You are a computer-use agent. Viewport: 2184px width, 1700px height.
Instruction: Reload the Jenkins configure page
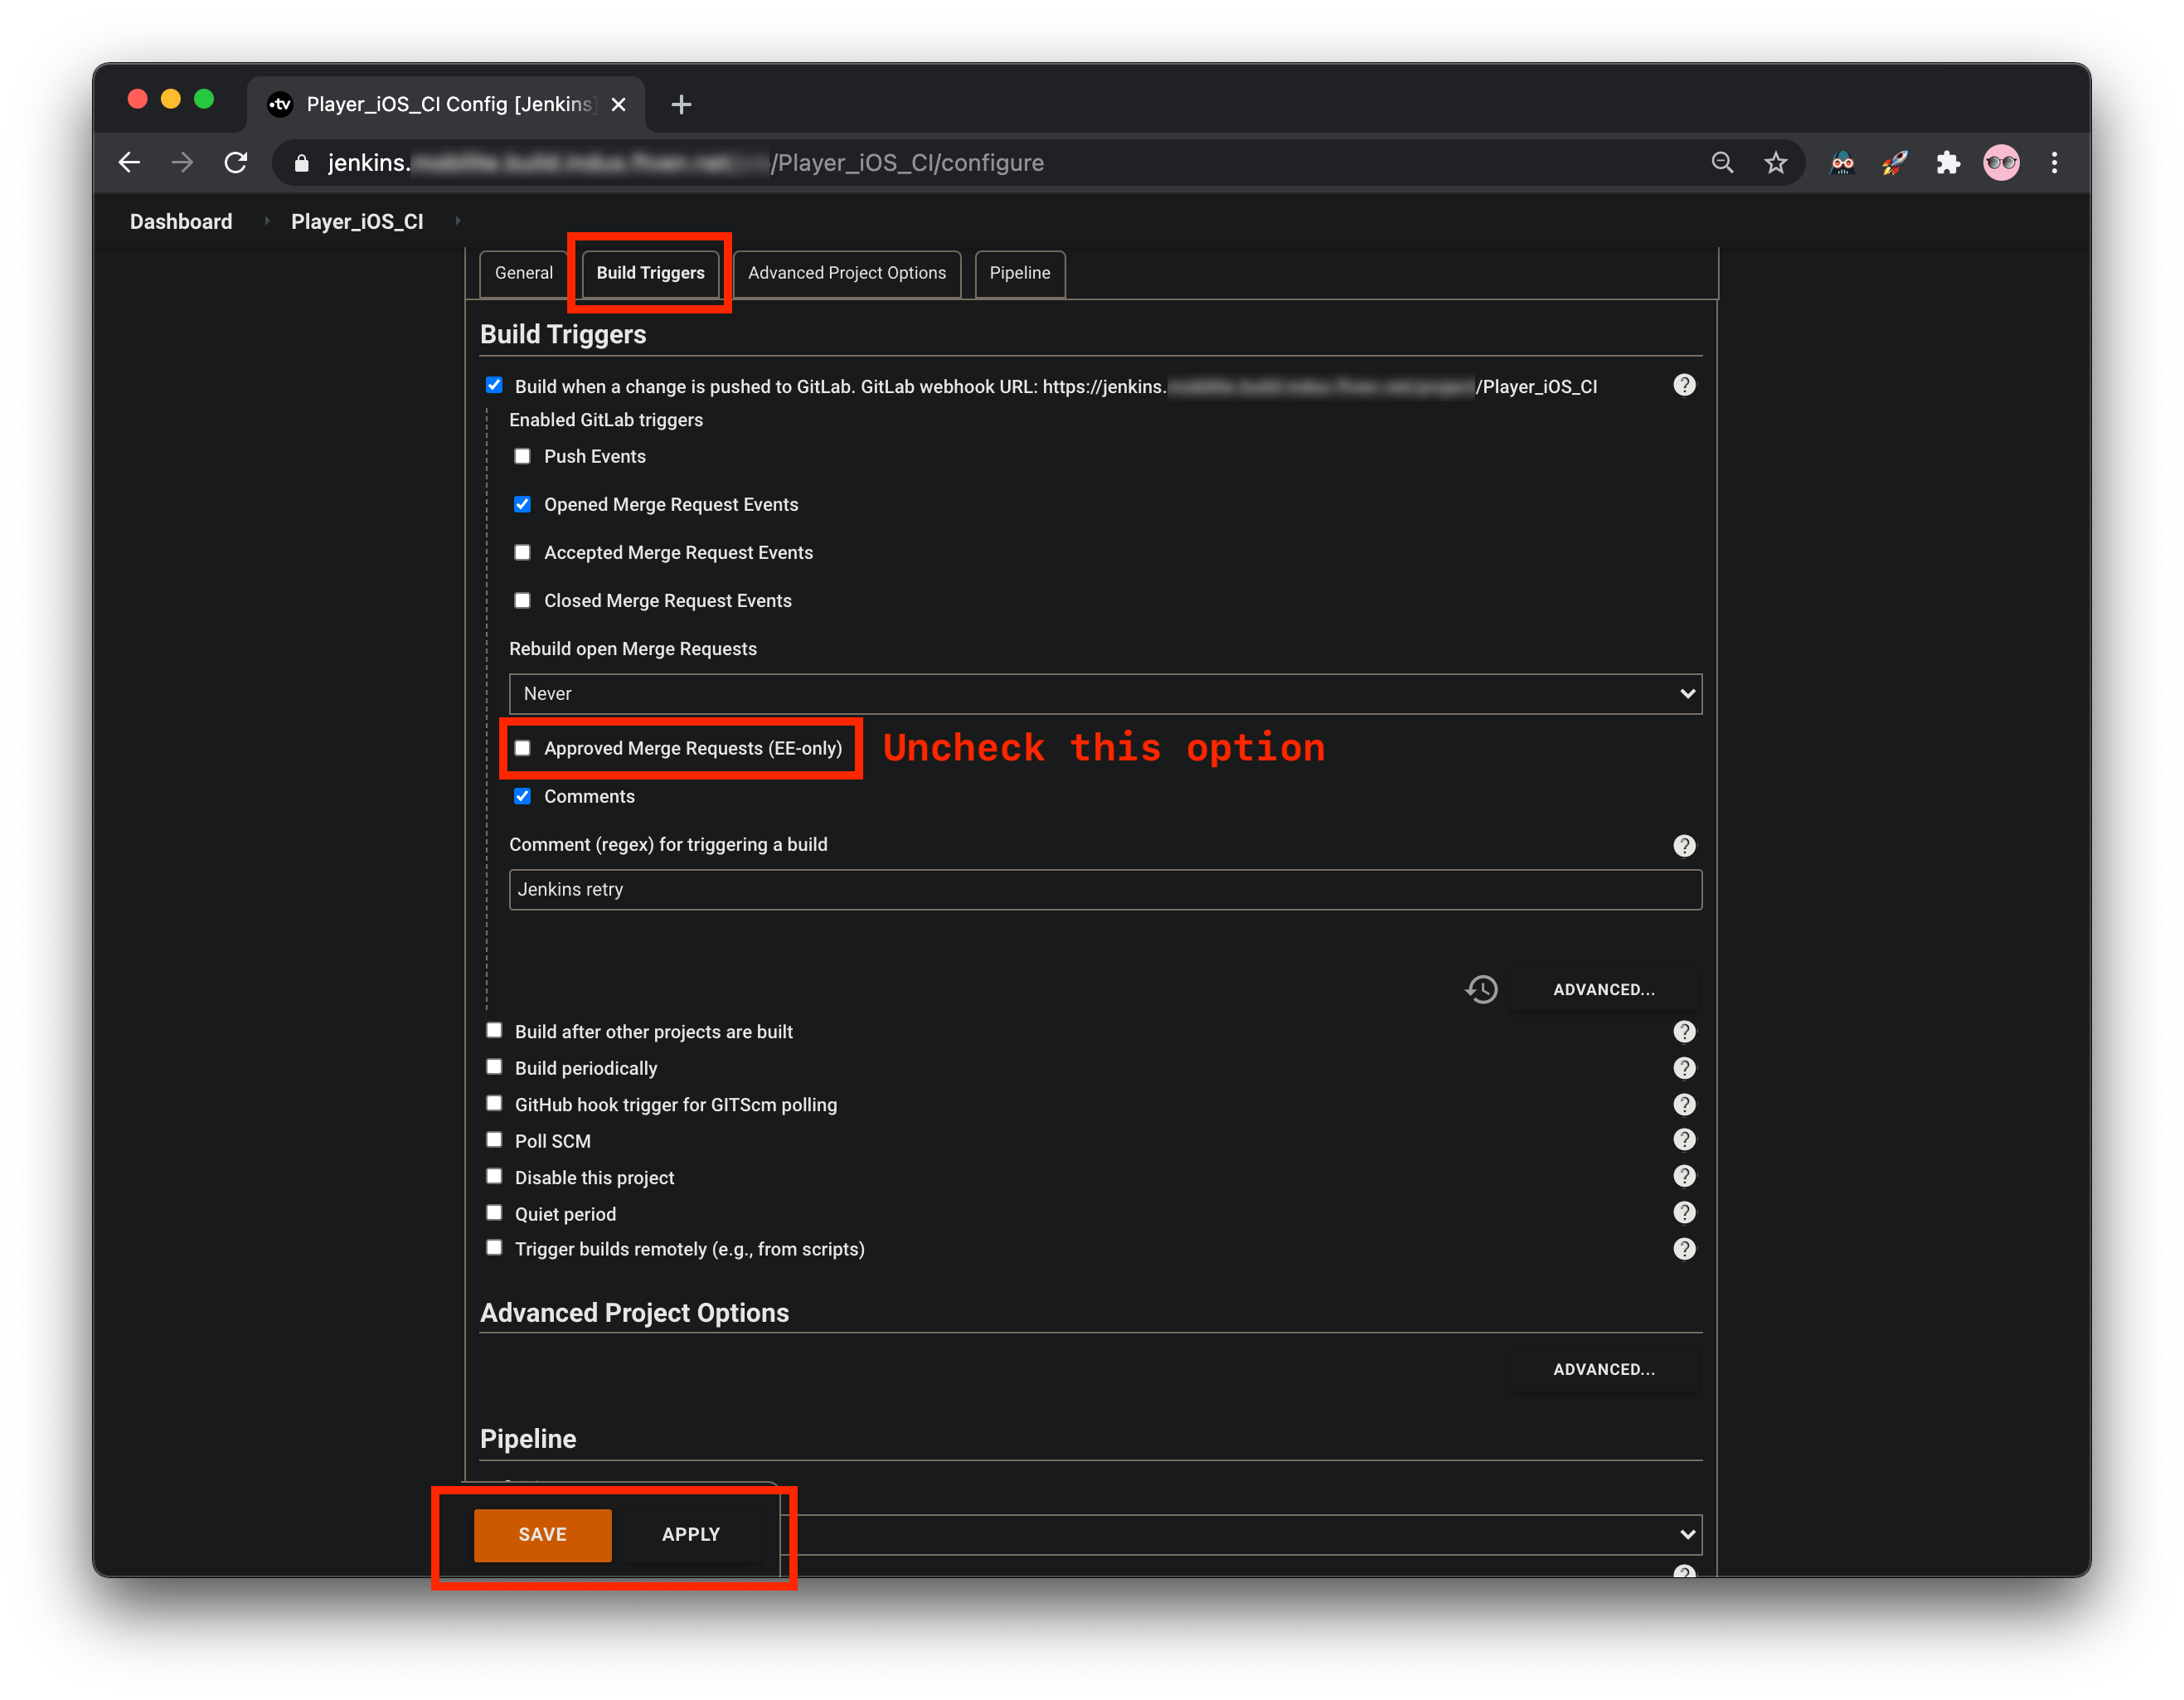(236, 163)
